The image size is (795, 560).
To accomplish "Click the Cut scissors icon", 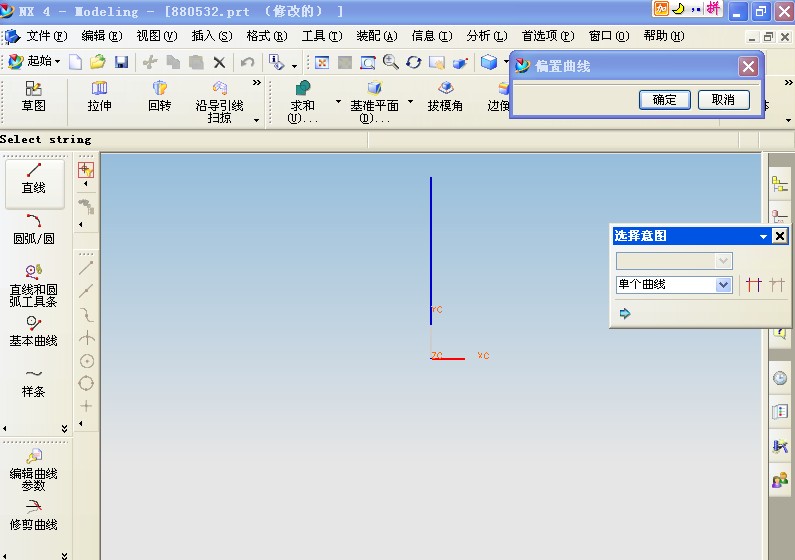I will (x=150, y=62).
